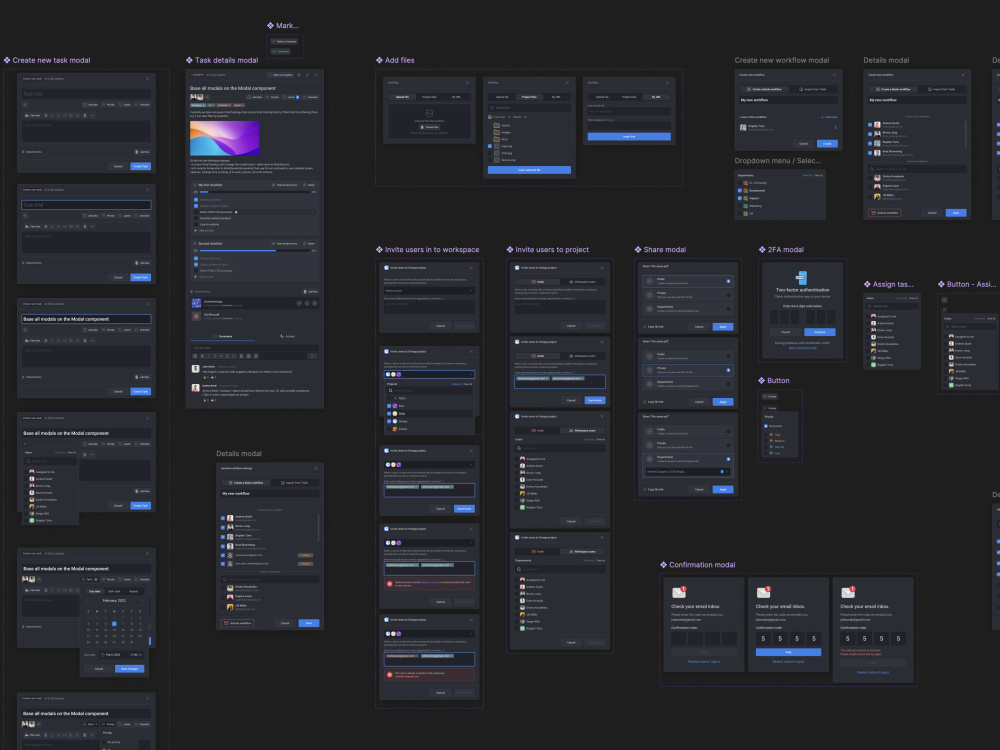
Task: Click the archive icon in Archive workflow button near Dropdown menu
Action: (x=873, y=213)
